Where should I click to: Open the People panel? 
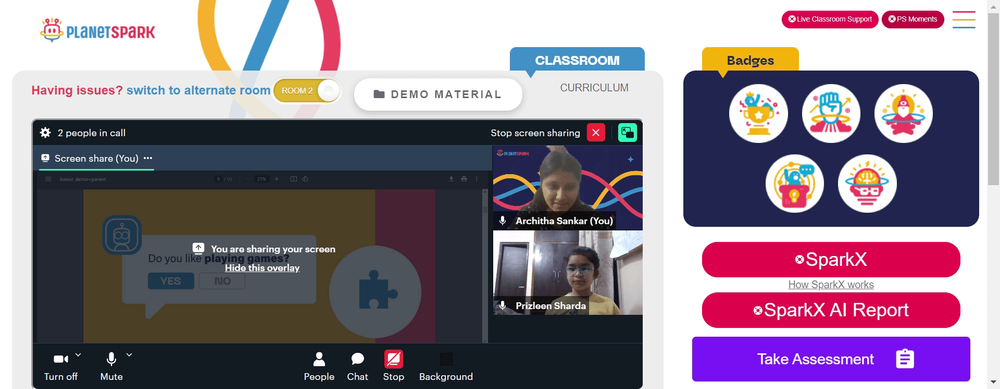tap(319, 367)
